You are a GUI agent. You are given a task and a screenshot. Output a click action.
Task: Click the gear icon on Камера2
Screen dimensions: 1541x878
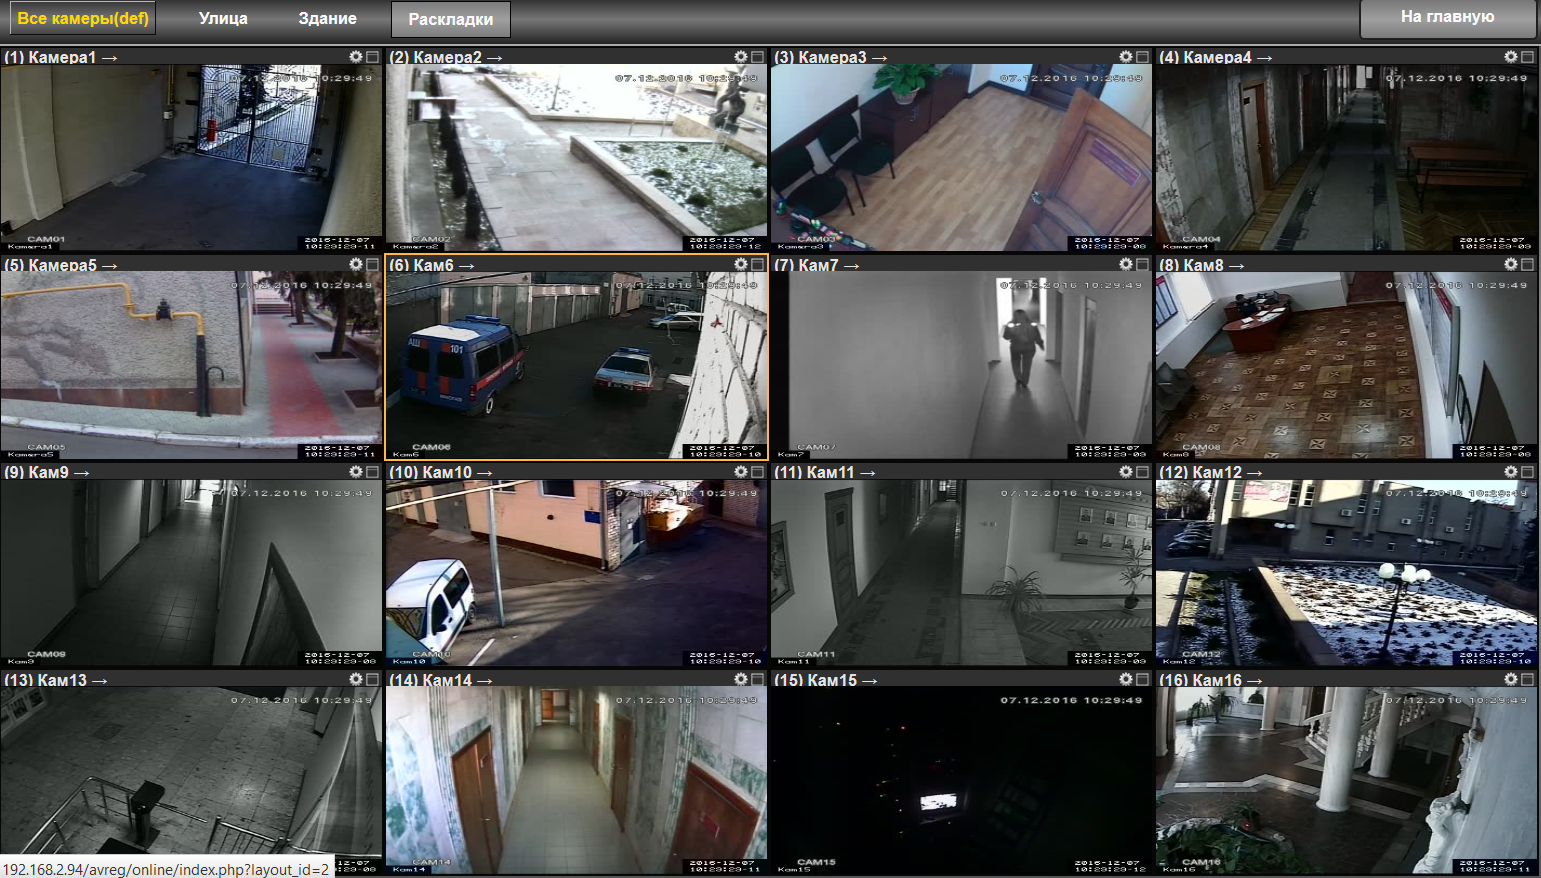740,57
